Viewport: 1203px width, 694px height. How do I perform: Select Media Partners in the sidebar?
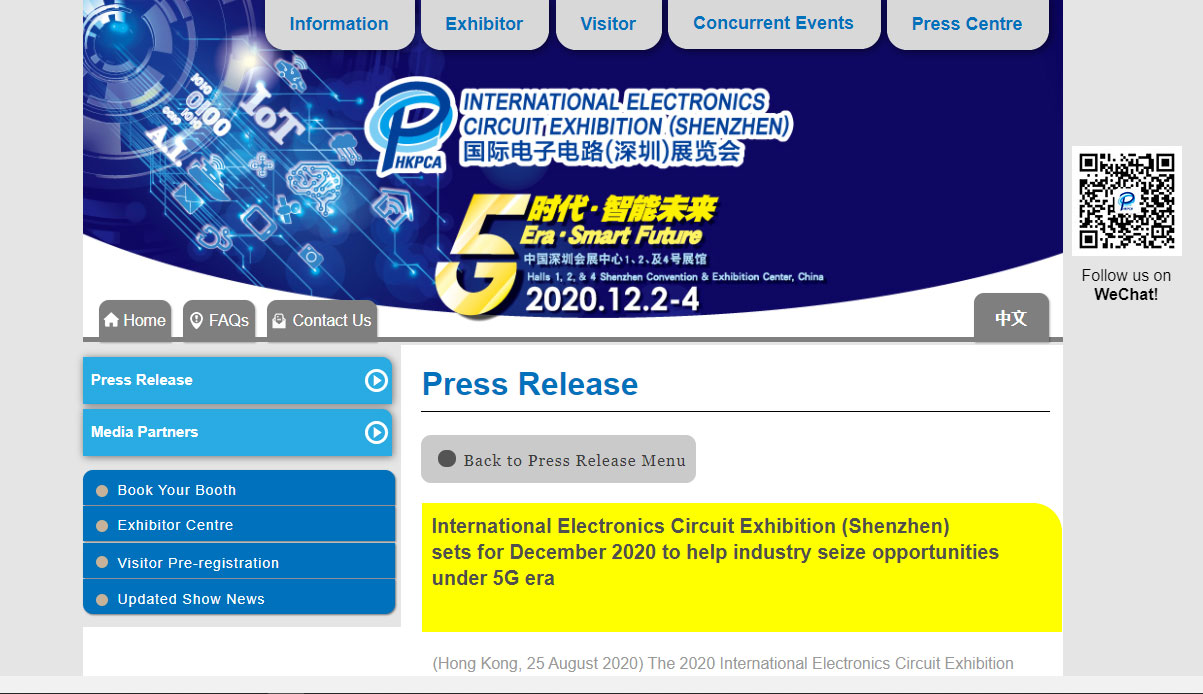[x=237, y=432]
